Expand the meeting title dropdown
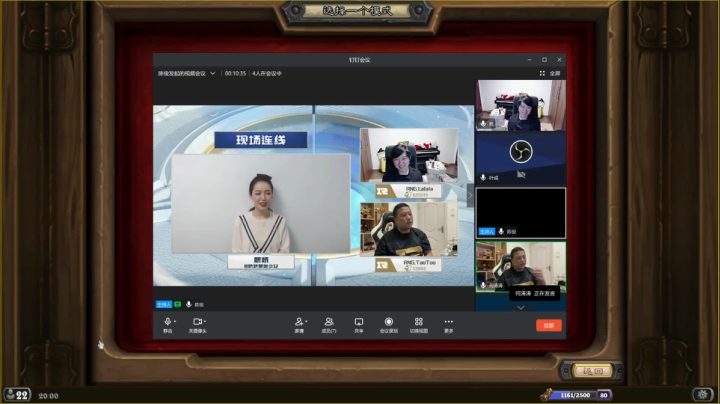This screenshot has height=404, width=720. coord(213,73)
